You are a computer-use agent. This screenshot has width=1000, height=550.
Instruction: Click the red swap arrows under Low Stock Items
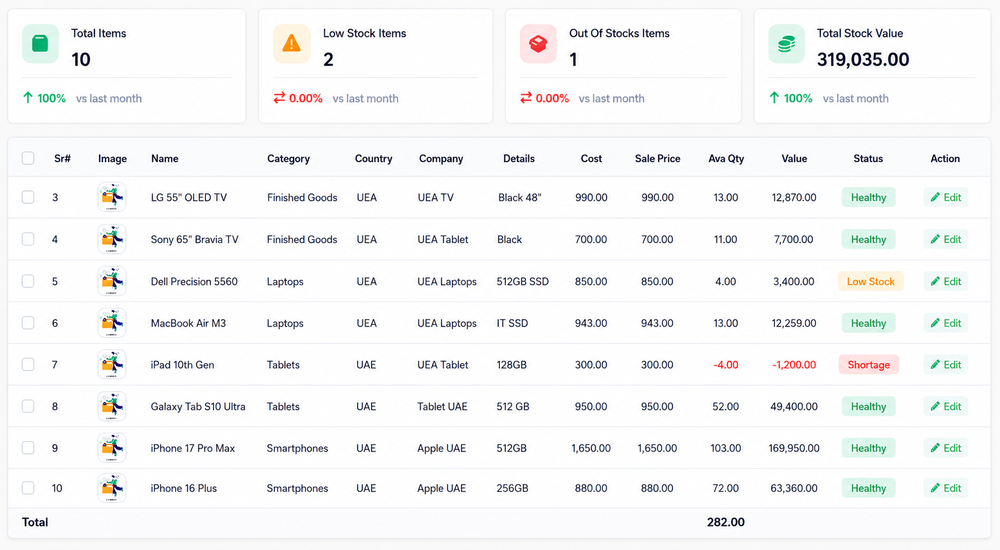[x=279, y=98]
